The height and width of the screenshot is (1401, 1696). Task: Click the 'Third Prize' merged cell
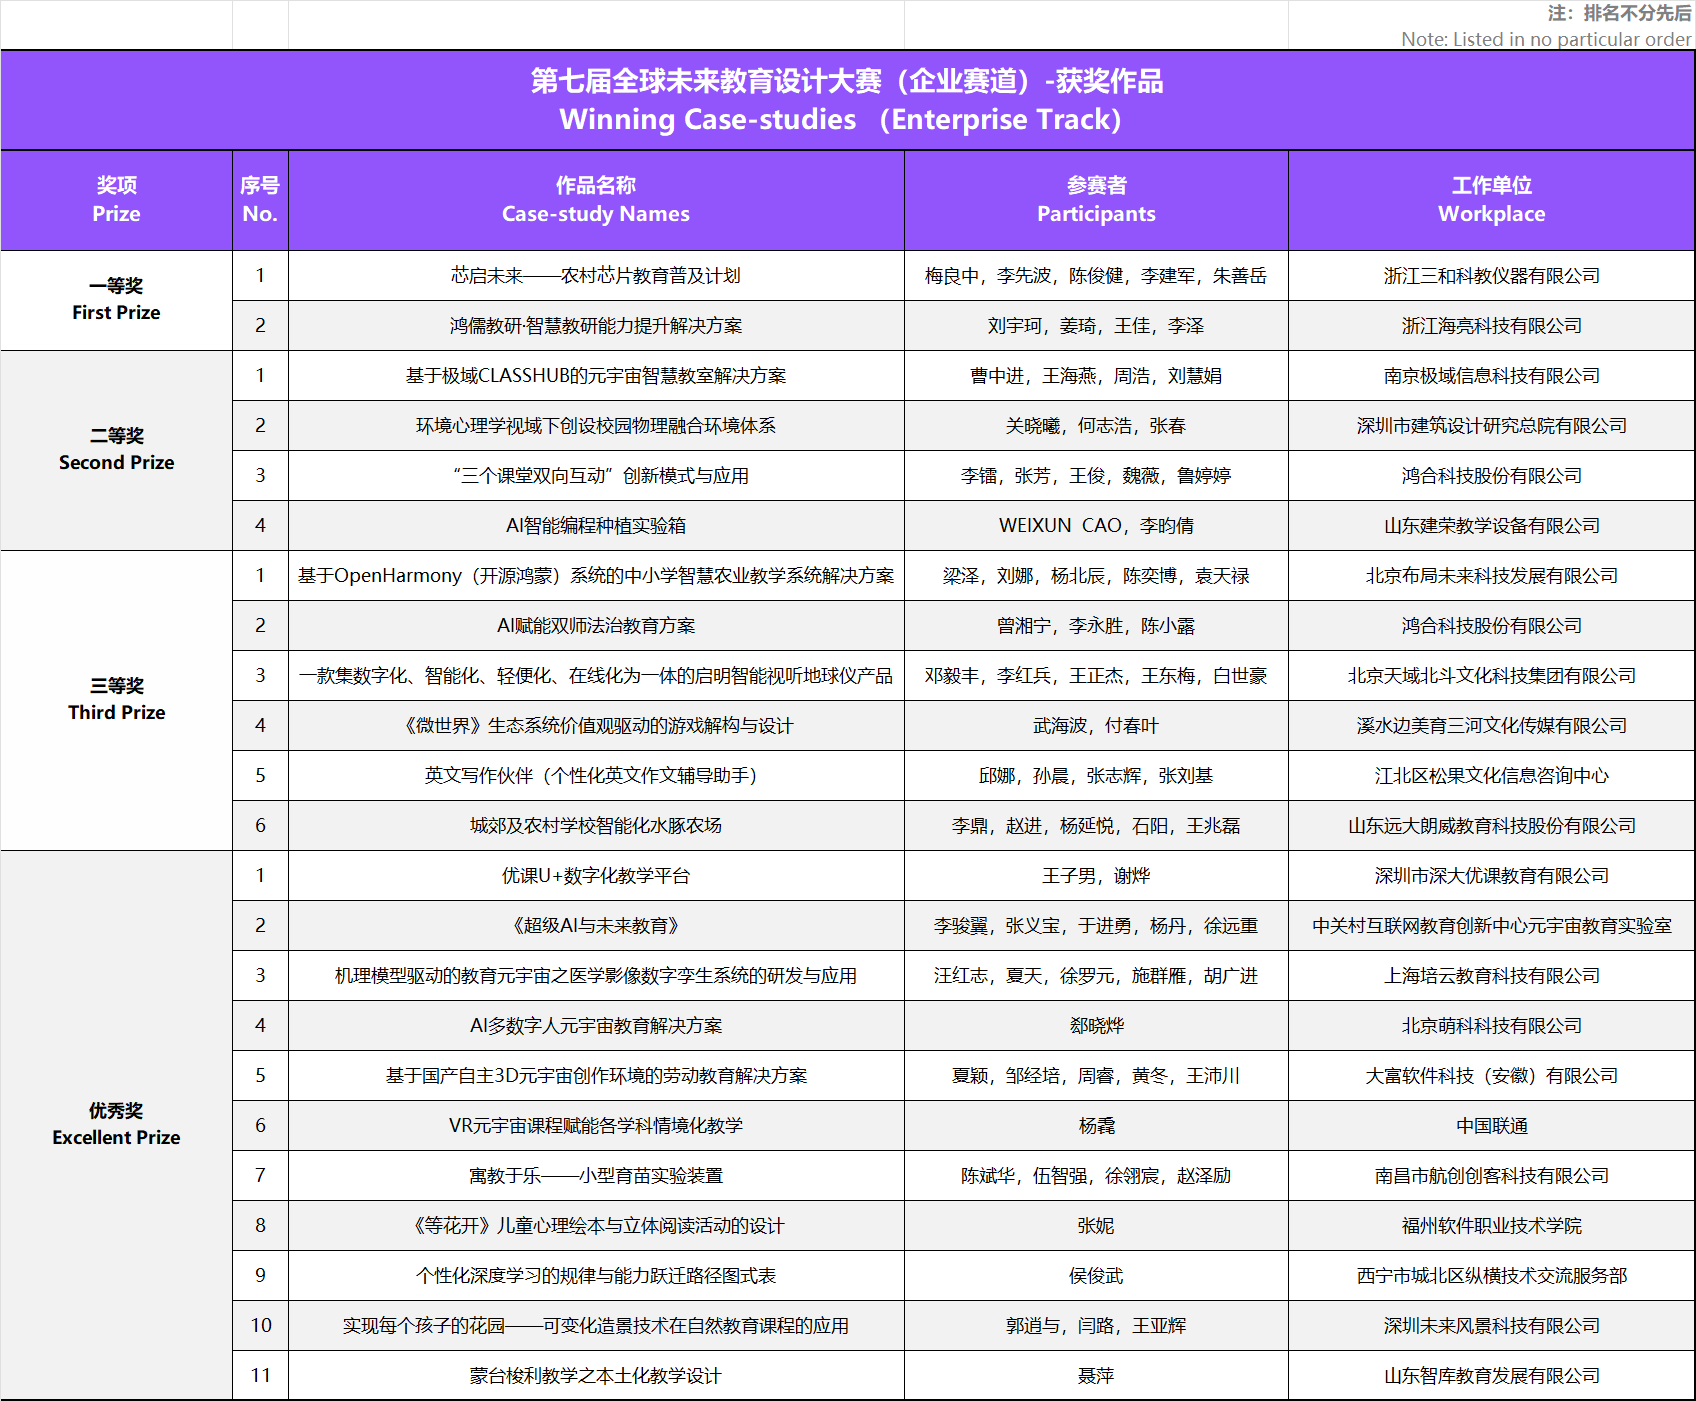pyautogui.click(x=116, y=700)
